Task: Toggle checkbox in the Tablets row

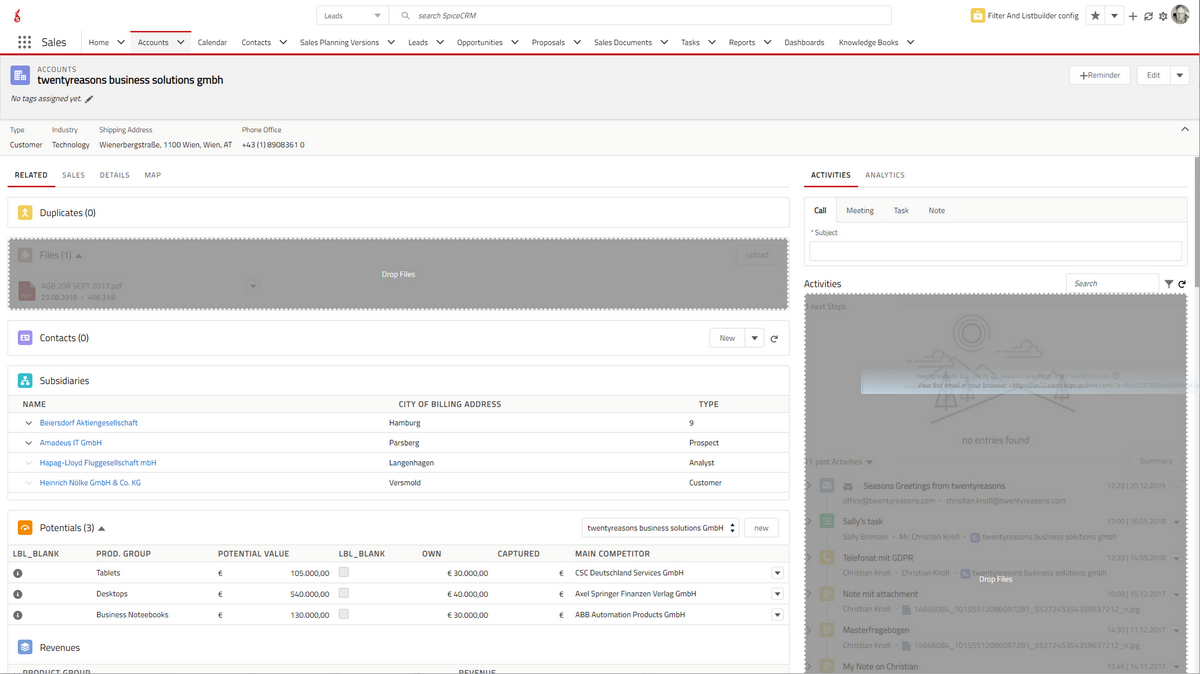Action: pyautogui.click(x=343, y=573)
